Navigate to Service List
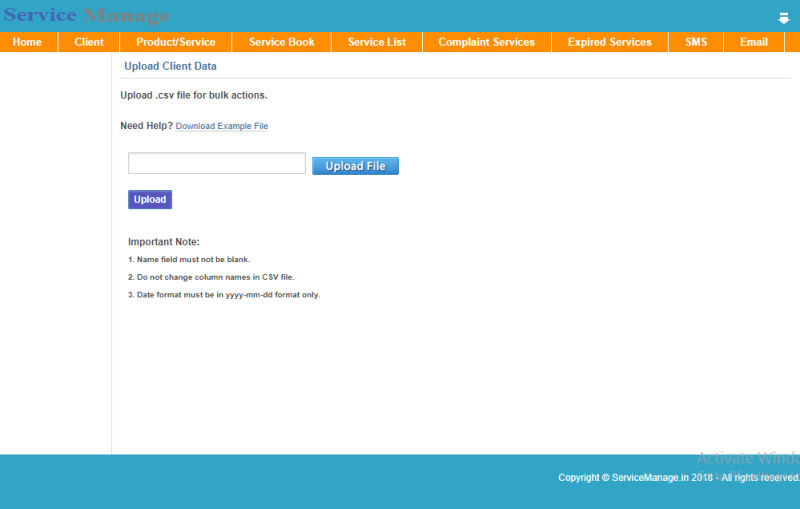 (376, 42)
